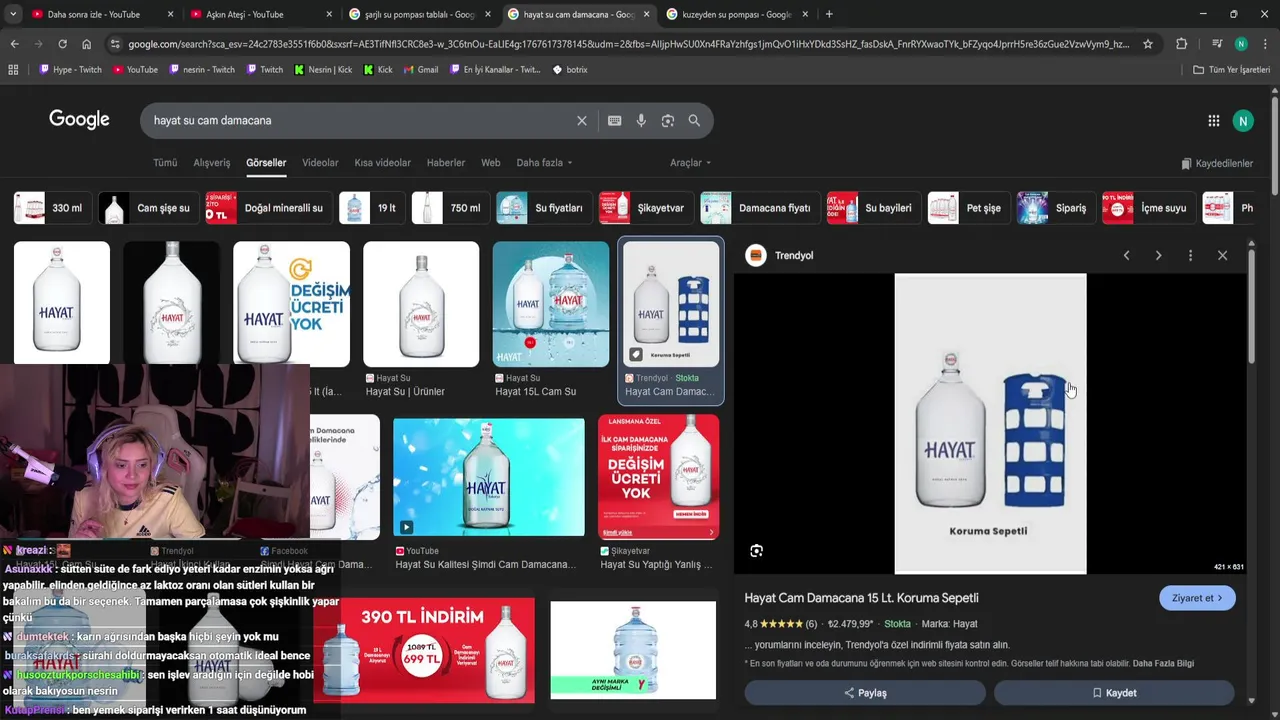The height and width of the screenshot is (720, 1280).
Task: Expand the Daha fazla filter menu
Action: [x=544, y=163]
